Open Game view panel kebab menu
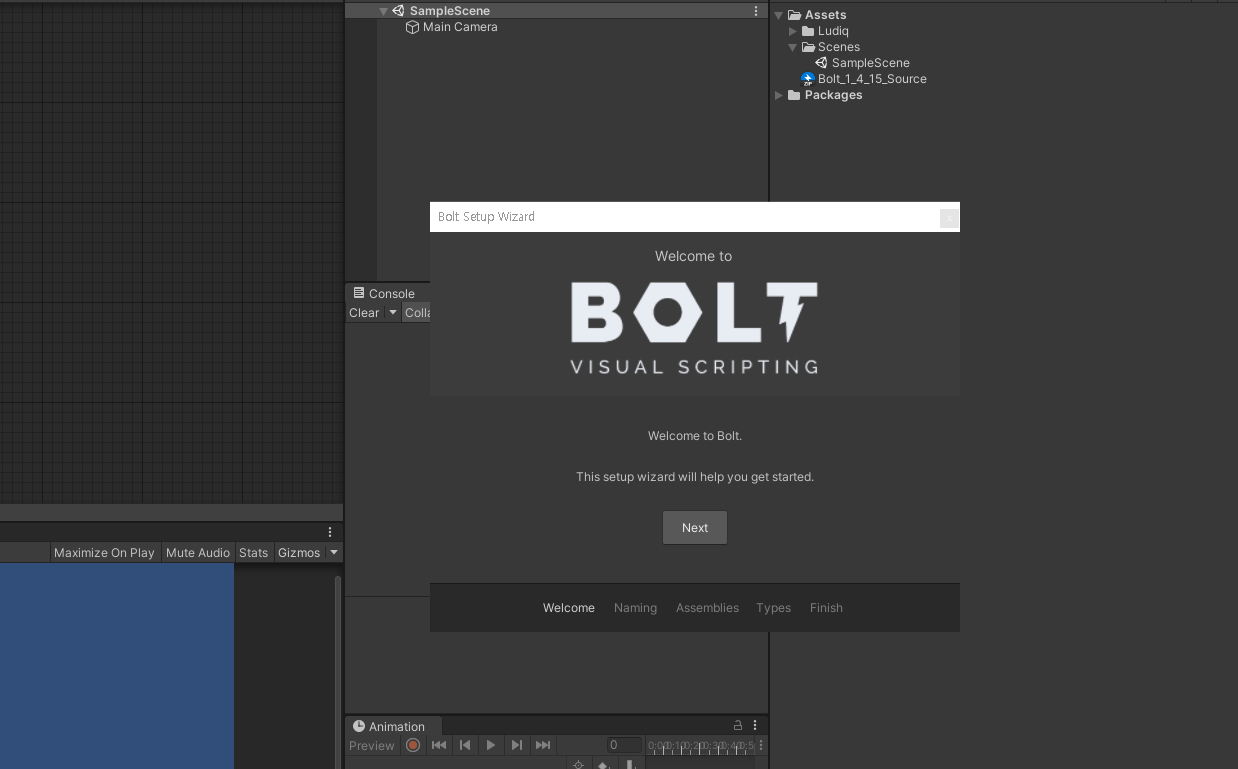This screenshot has height=769, width=1238. 330,532
